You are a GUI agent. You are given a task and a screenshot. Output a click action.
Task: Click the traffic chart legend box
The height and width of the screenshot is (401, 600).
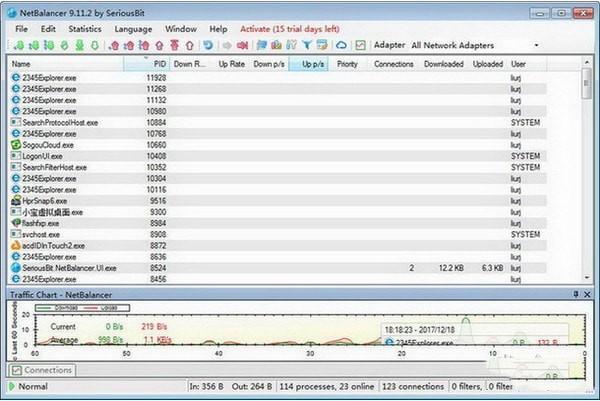(x=82, y=308)
